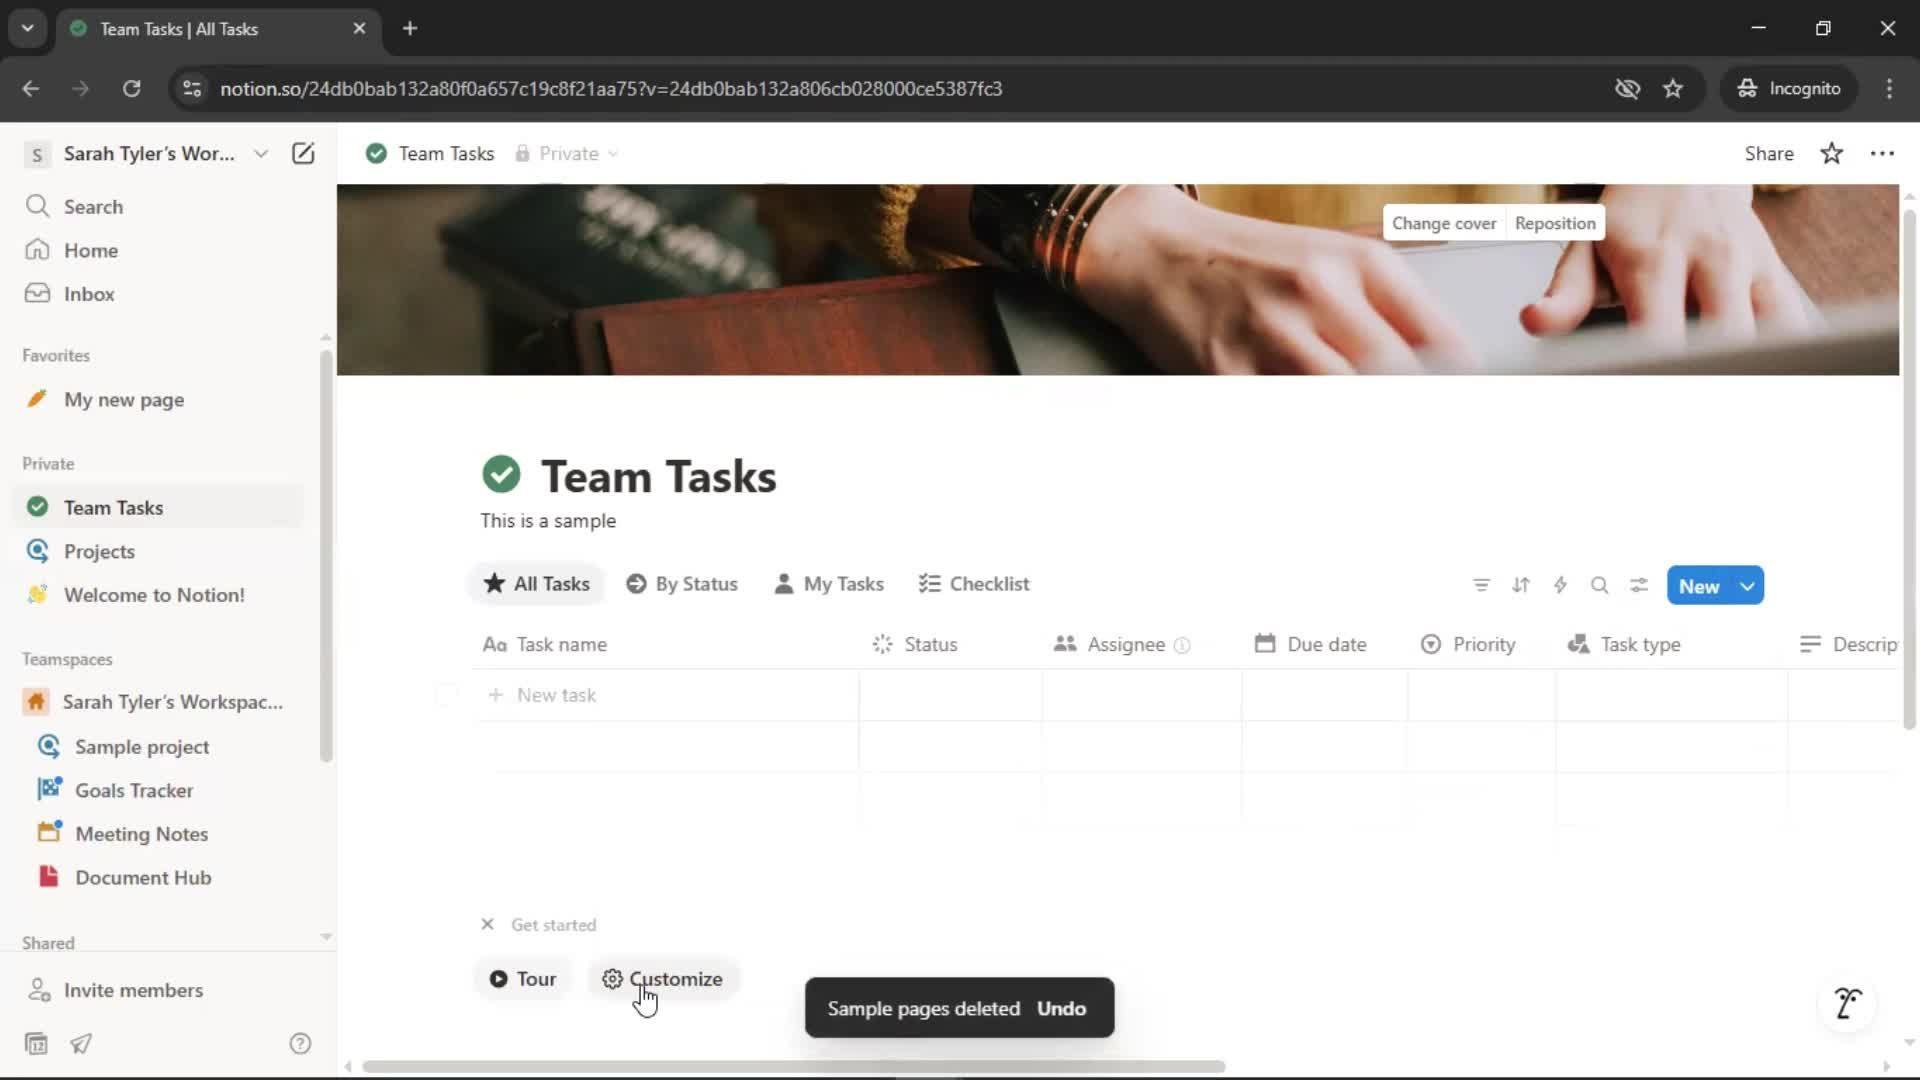Switch to All Tasks view tab

click(x=536, y=584)
